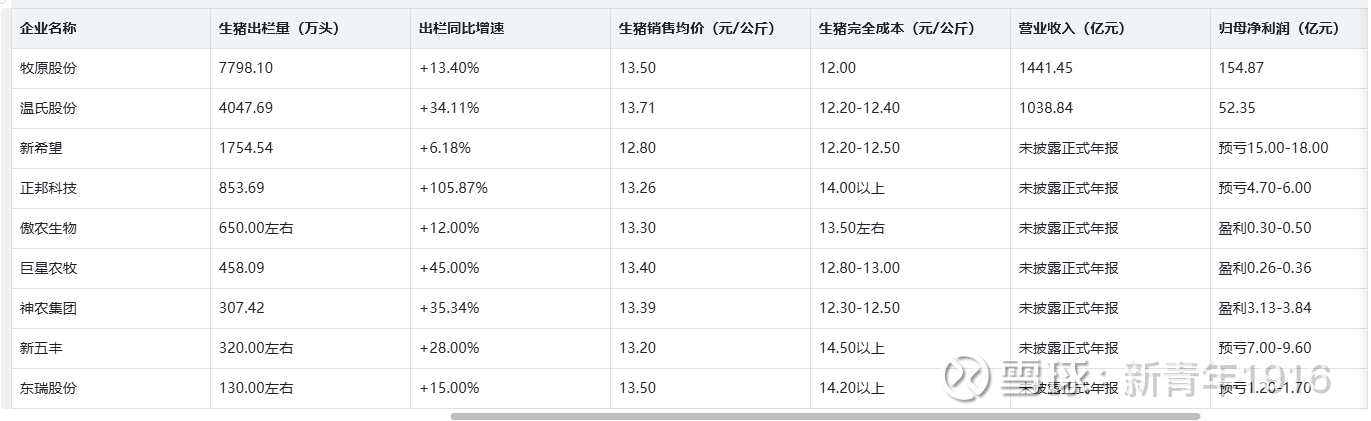Click the 出栏同比增速 column header
Screen dimensions: 1371x421
pos(461,28)
